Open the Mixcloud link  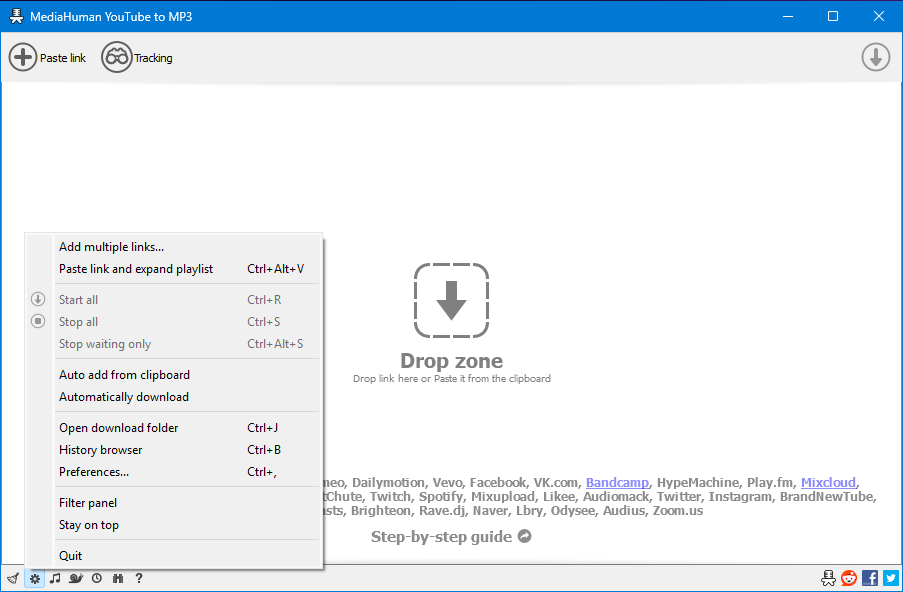[828, 483]
